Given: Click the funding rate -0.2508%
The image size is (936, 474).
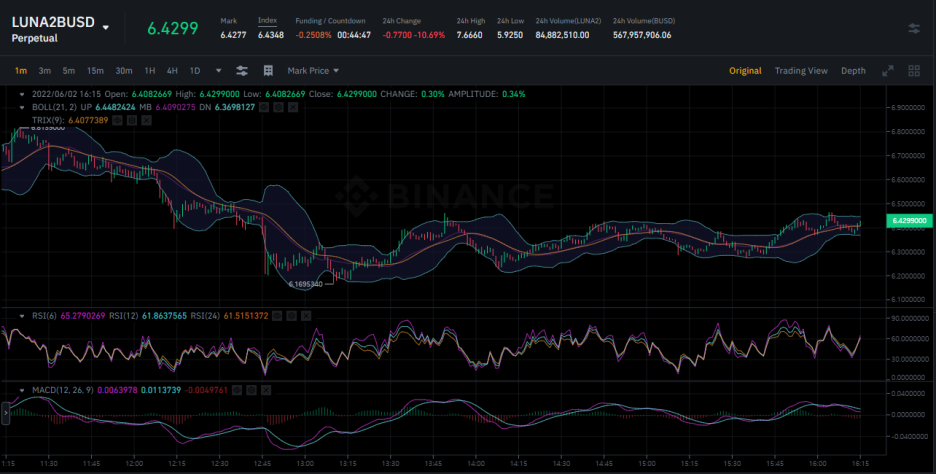Looking at the screenshot, I should (313, 35).
